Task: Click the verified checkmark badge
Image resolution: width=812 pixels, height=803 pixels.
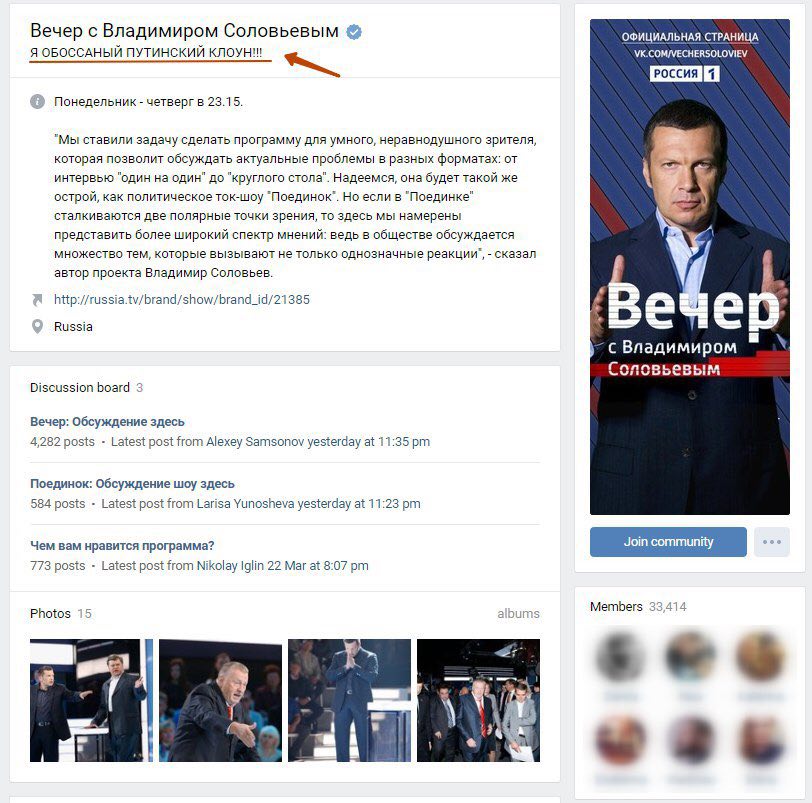Action: point(354,32)
